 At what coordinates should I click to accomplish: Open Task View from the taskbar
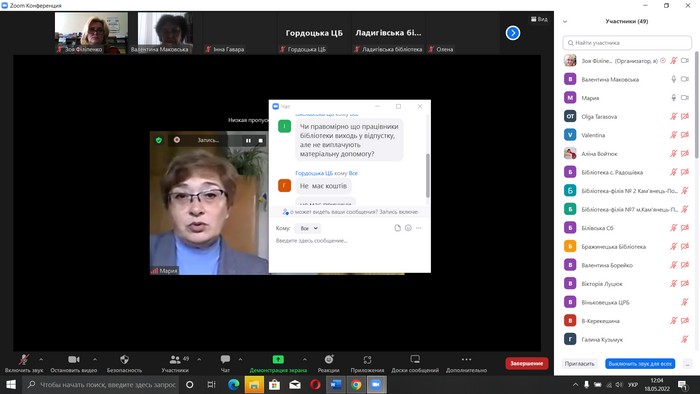[211, 385]
